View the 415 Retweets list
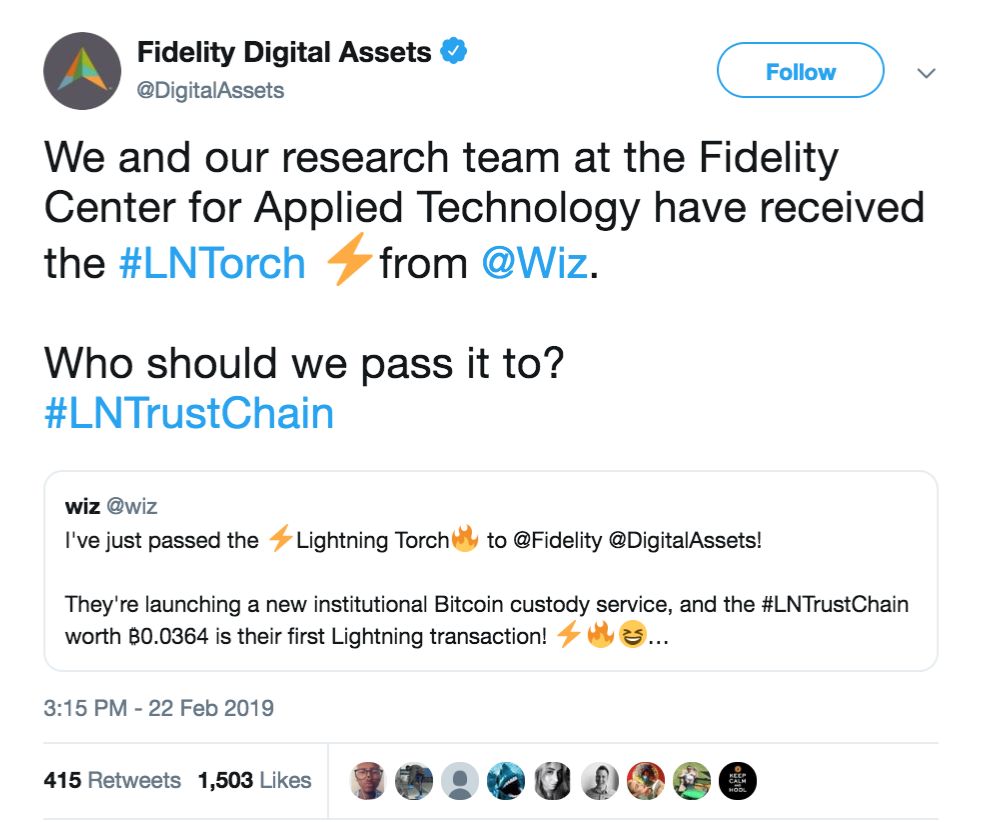Image resolution: width=988 pixels, height=822 pixels. point(112,780)
